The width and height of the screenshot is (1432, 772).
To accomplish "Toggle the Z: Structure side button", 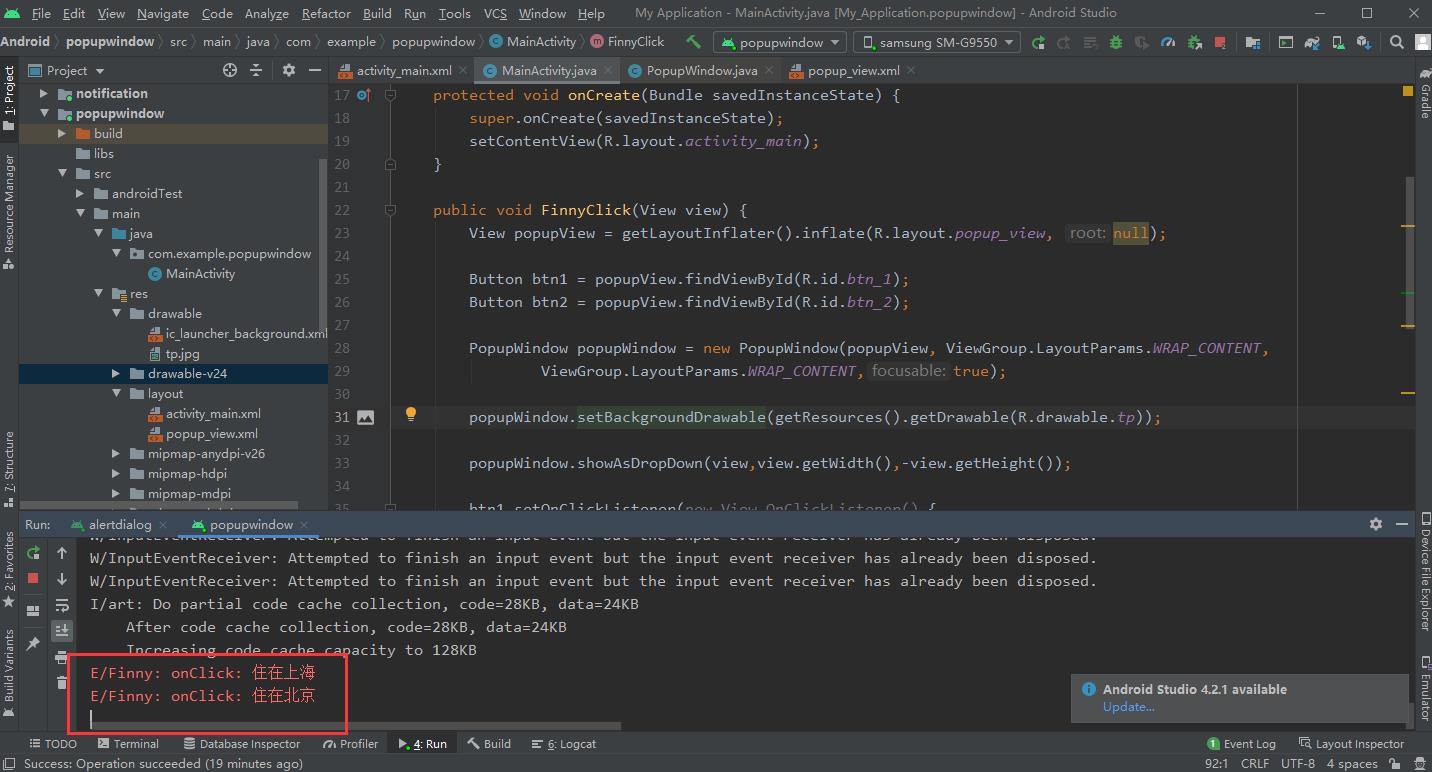I will pyautogui.click(x=9, y=469).
